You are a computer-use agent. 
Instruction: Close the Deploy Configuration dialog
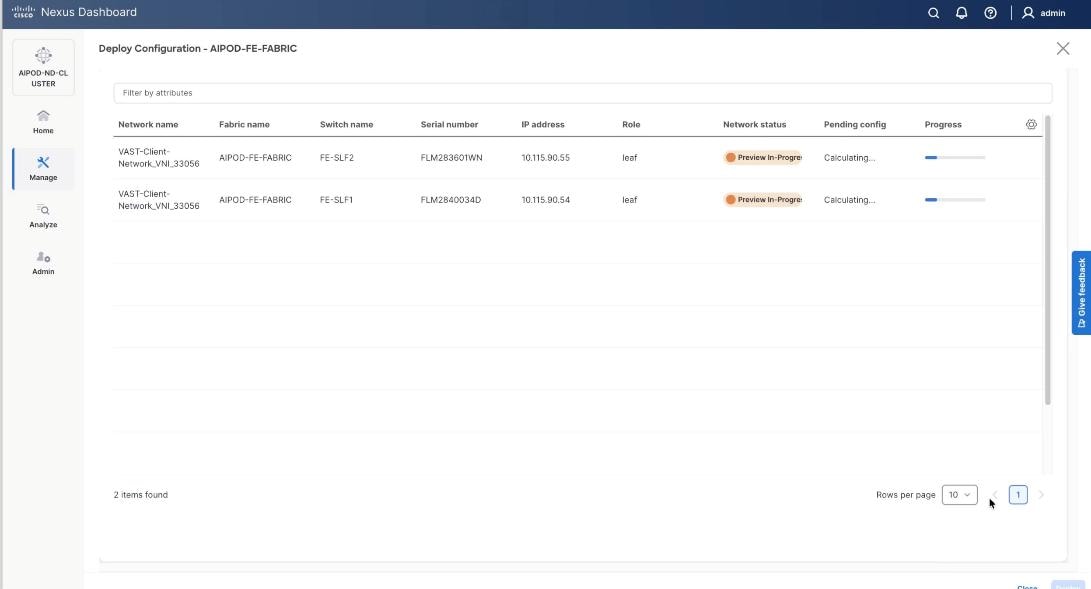click(x=1062, y=48)
